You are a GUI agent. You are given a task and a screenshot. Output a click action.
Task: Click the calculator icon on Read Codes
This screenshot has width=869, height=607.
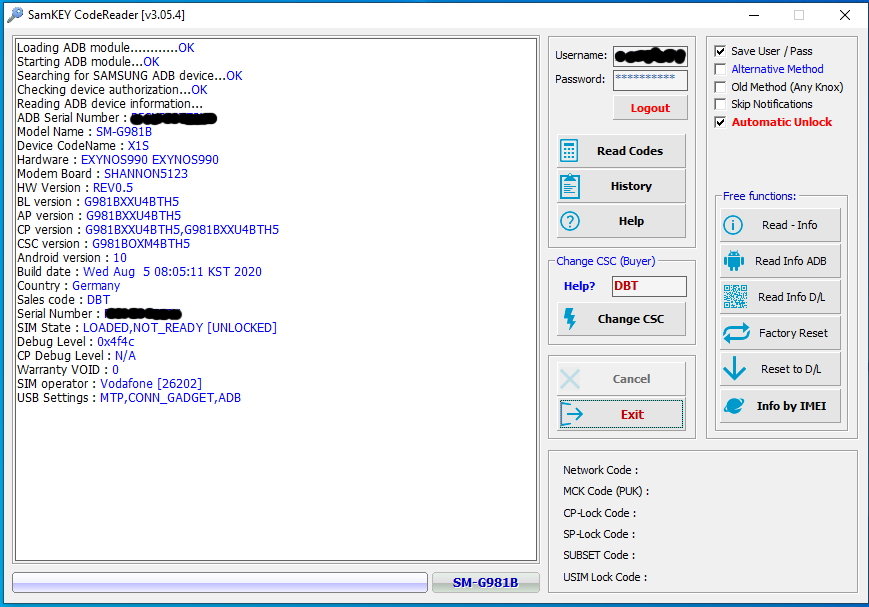pyautogui.click(x=569, y=151)
